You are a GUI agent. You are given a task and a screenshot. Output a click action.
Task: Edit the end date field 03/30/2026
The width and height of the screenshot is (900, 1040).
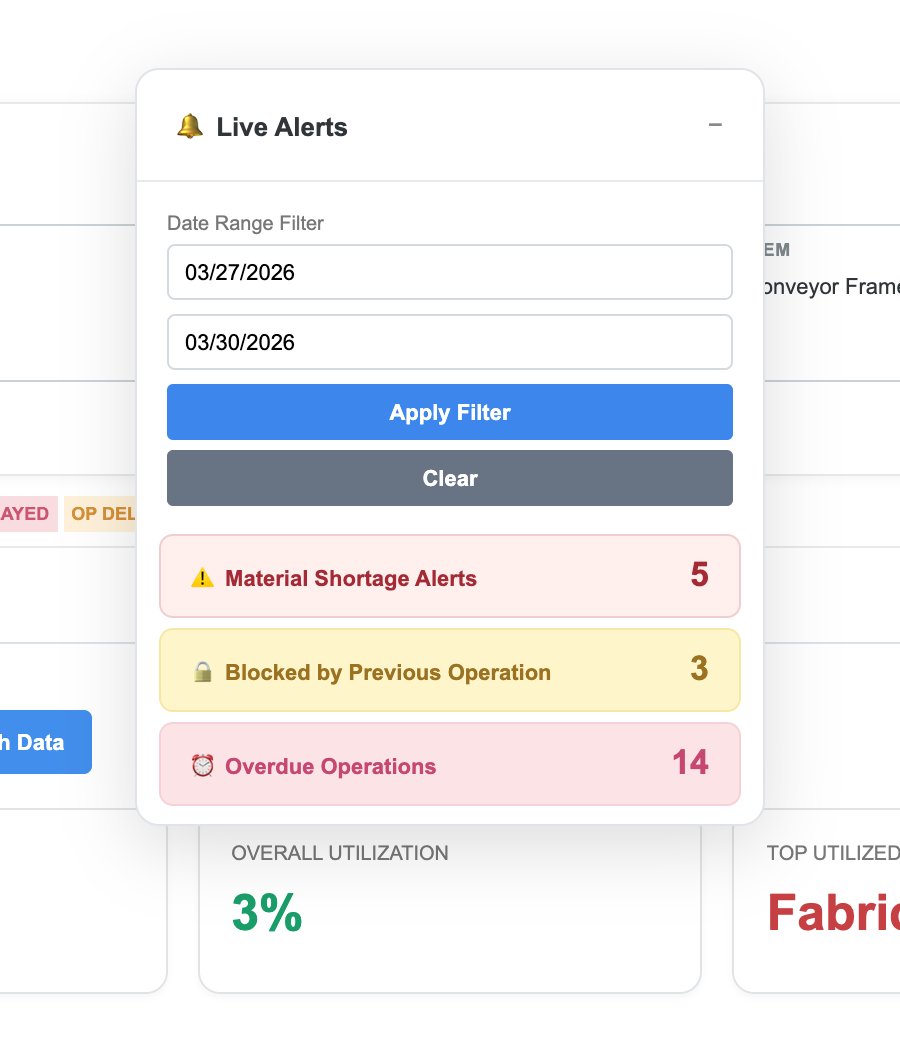click(450, 342)
